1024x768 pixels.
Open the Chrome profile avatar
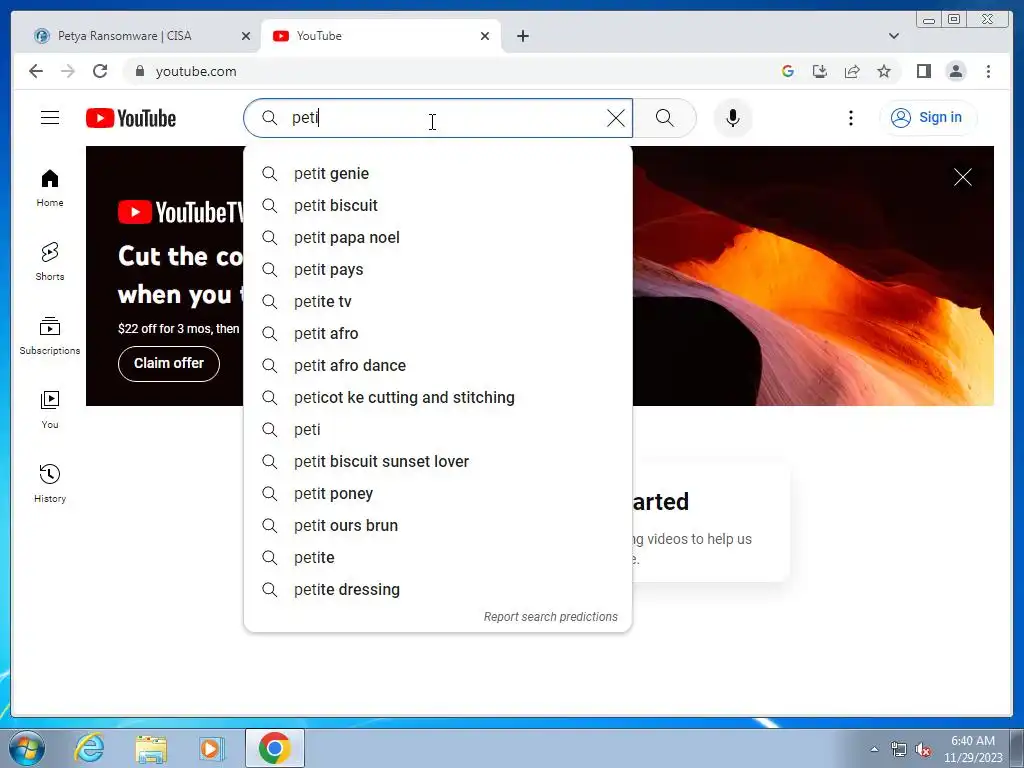[x=955, y=71]
